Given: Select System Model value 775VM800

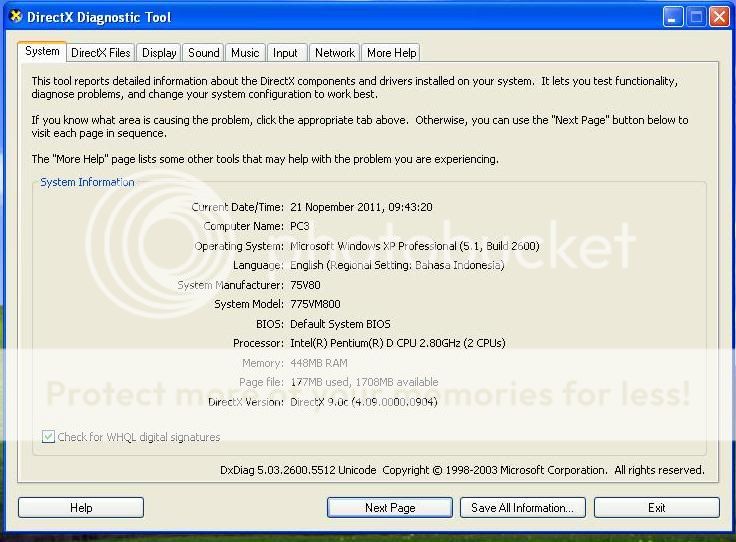Looking at the screenshot, I should point(315,304).
